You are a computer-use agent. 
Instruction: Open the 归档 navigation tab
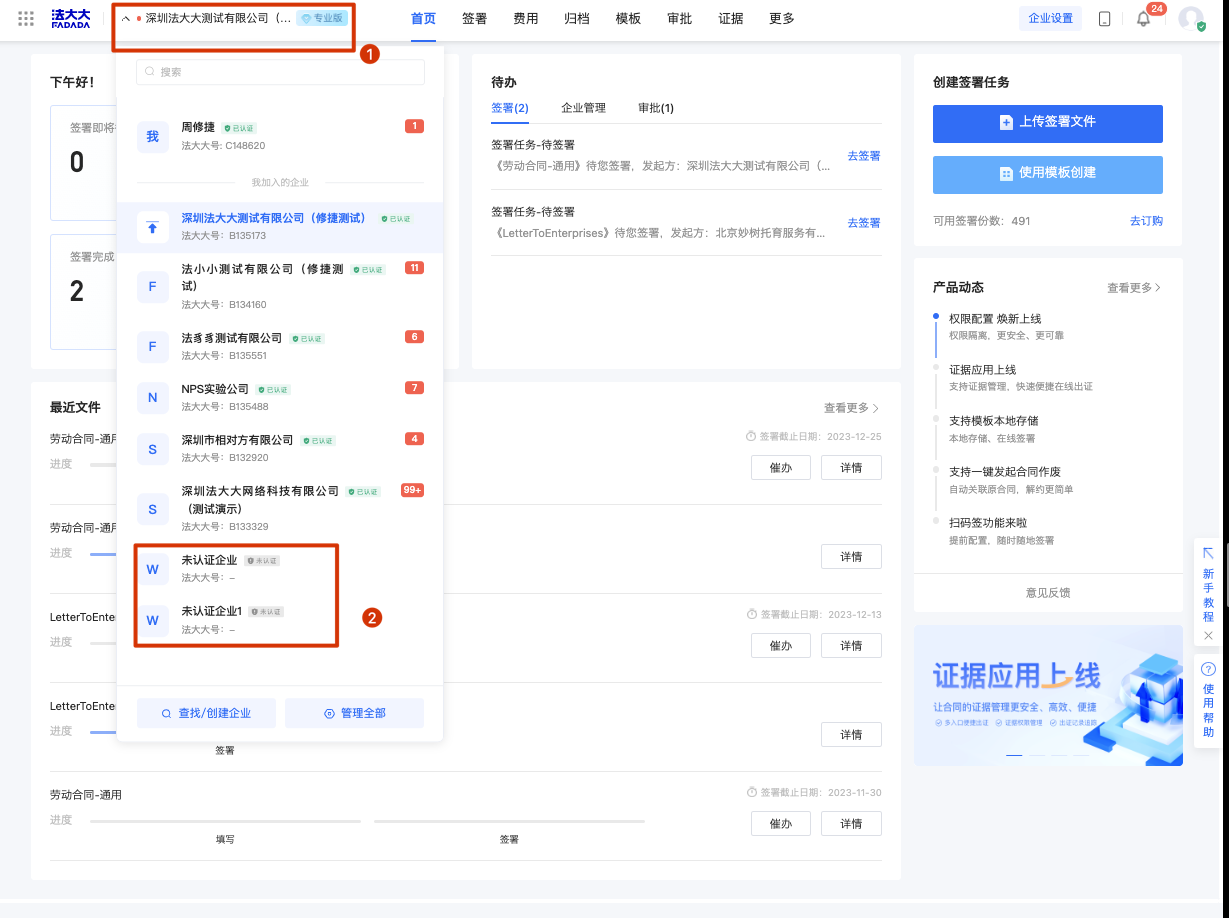pos(577,19)
